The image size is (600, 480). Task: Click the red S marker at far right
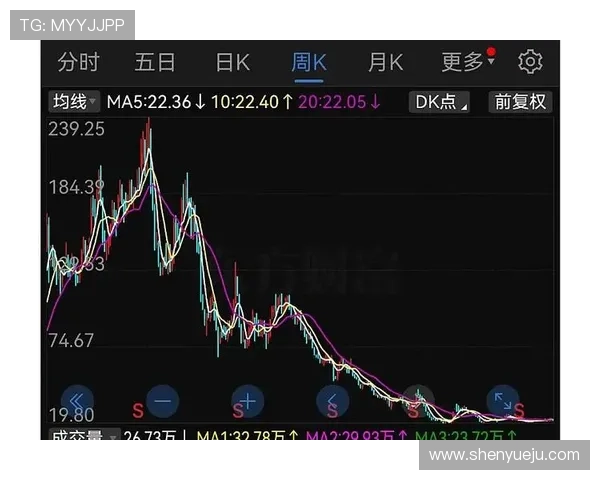point(519,410)
